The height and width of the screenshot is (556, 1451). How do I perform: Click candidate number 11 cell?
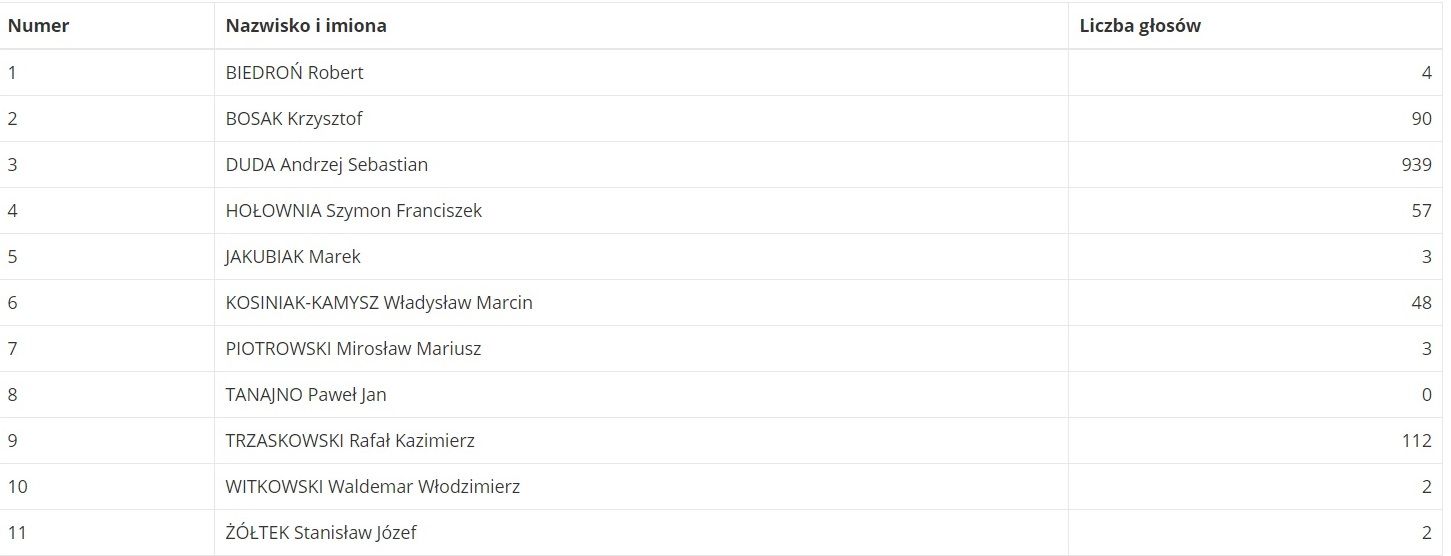[x=17, y=532]
